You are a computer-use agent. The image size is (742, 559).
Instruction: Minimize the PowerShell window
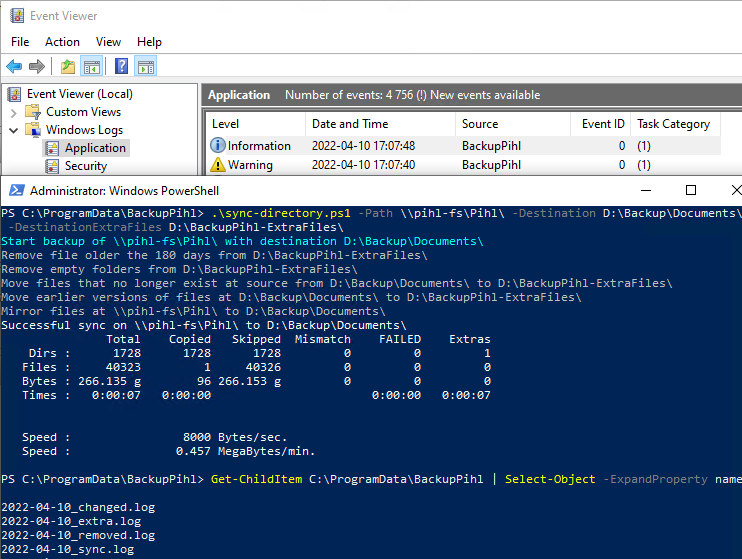point(646,190)
